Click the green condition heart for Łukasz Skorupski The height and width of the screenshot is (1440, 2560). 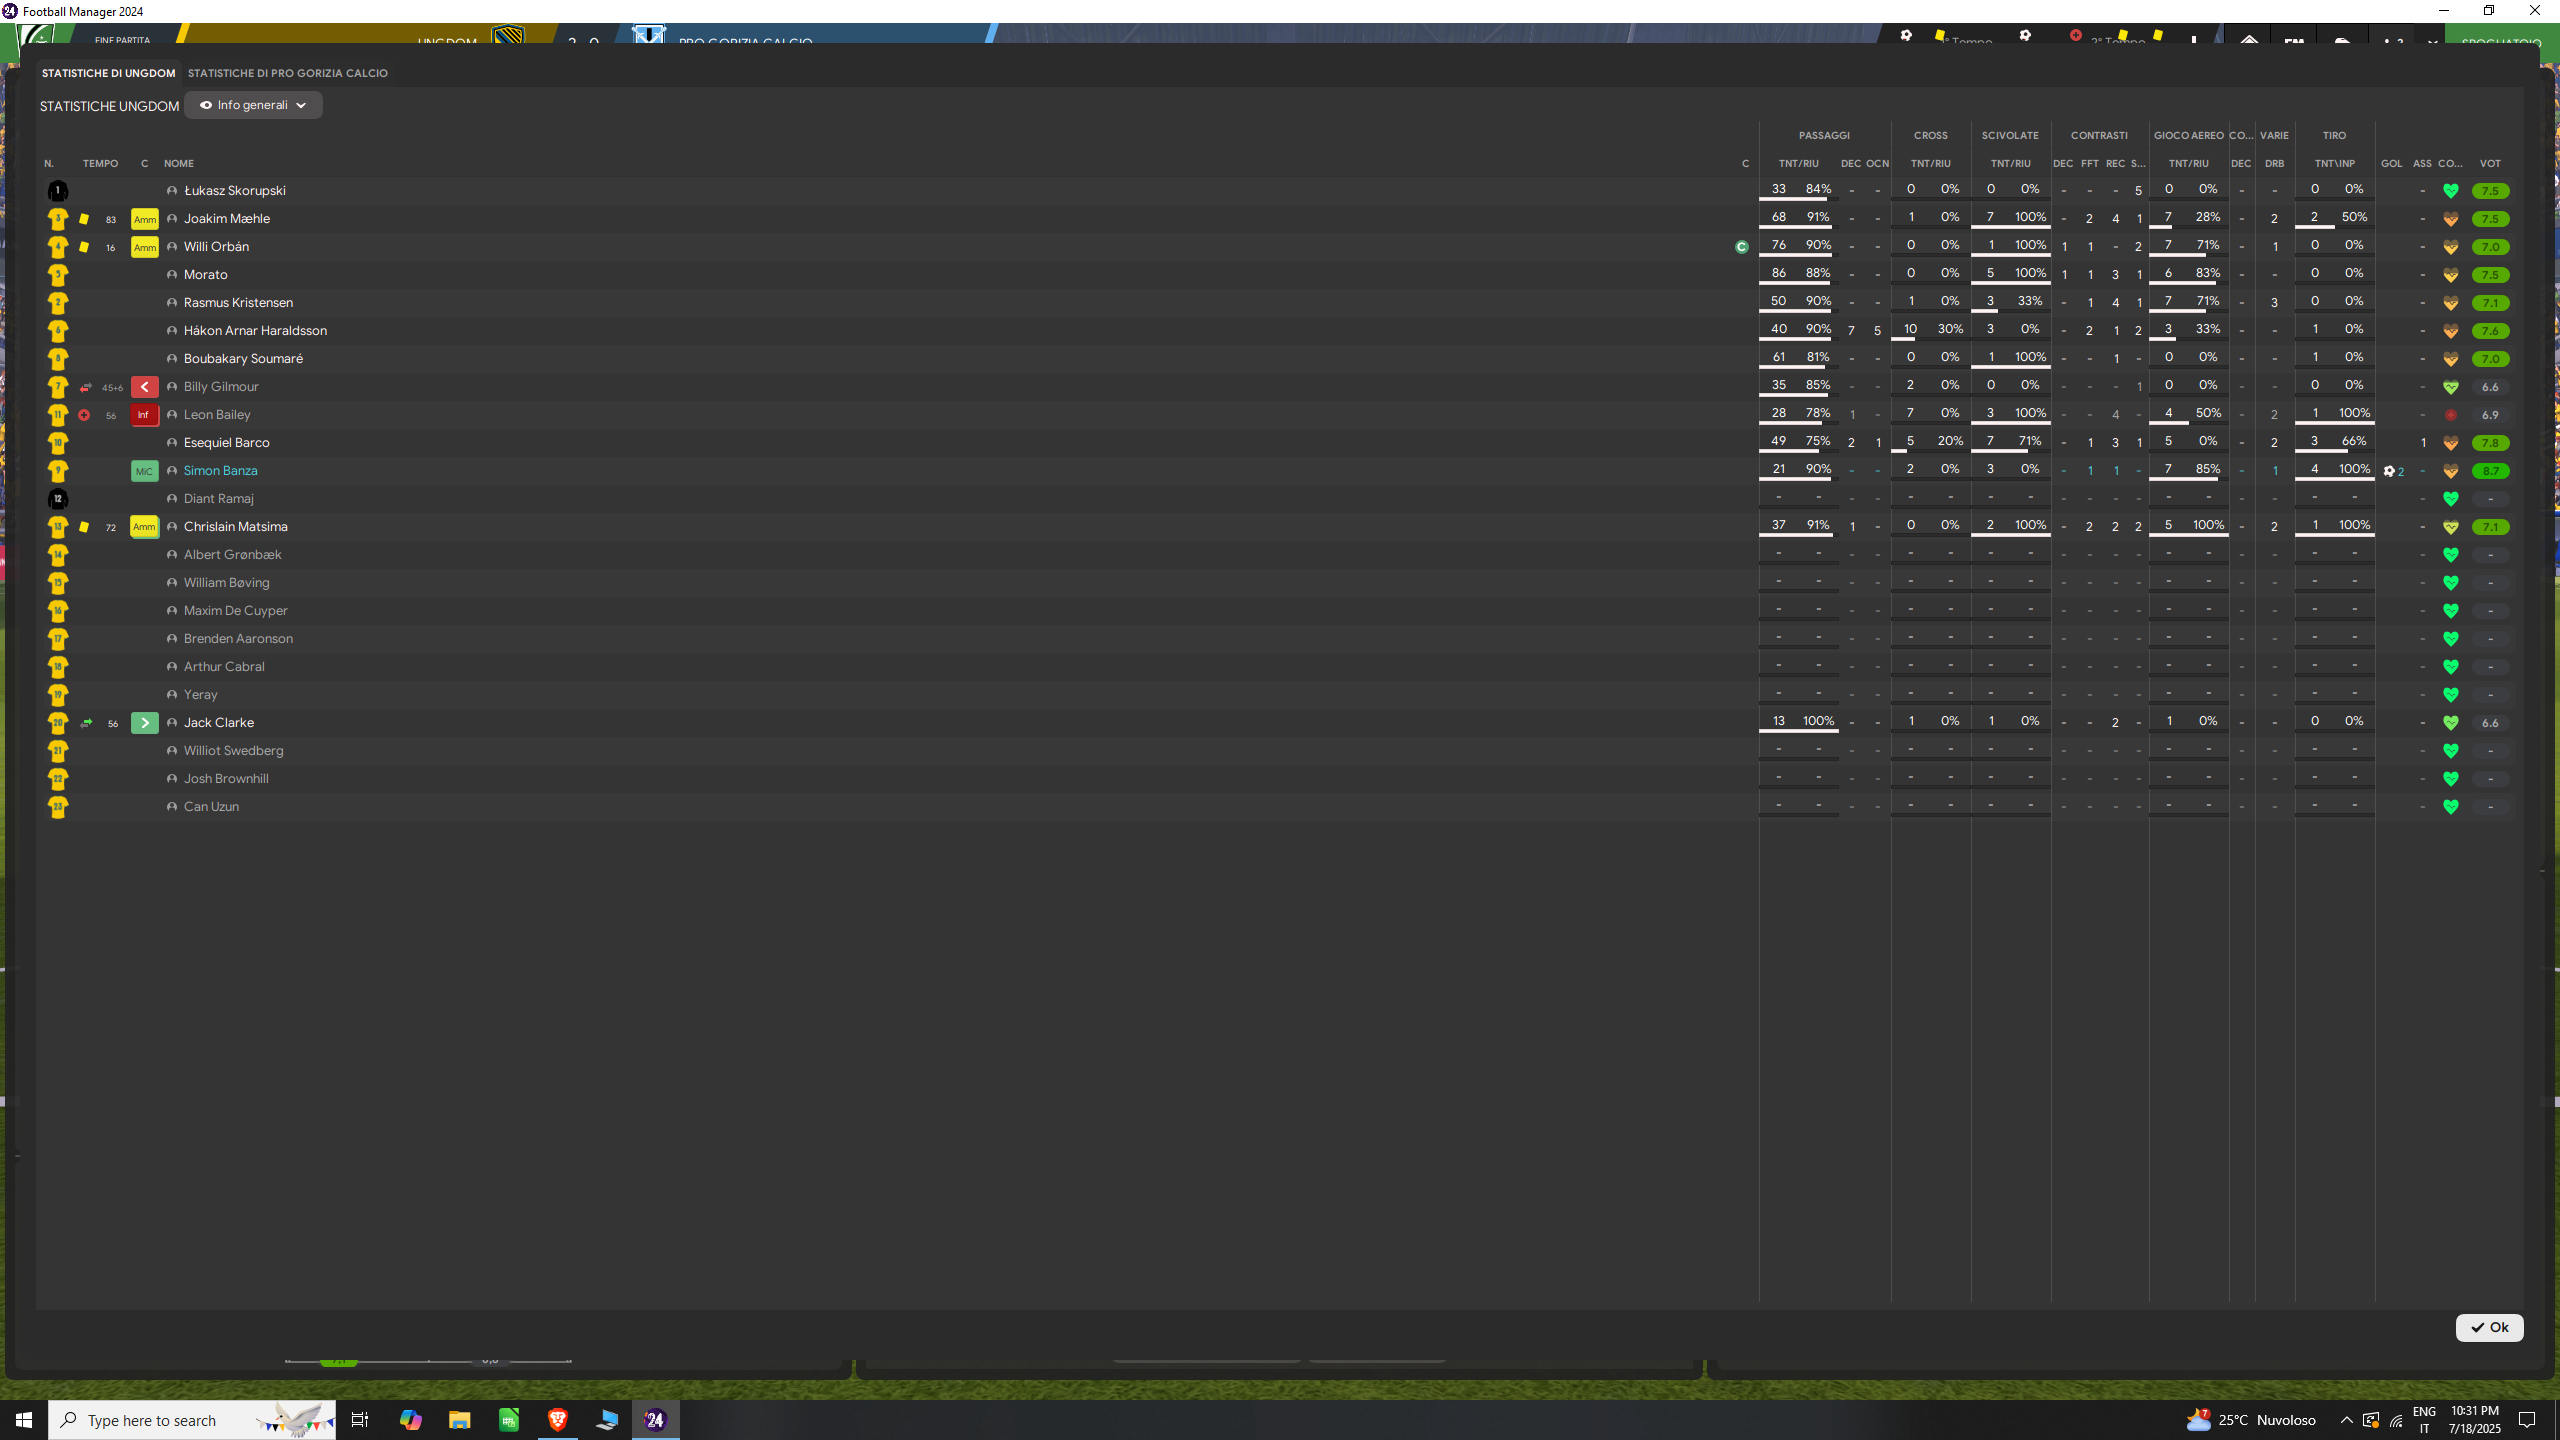point(2450,191)
